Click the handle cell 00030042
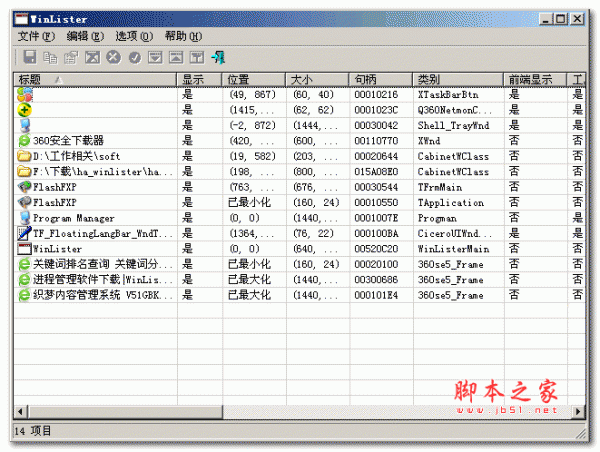 click(376, 126)
